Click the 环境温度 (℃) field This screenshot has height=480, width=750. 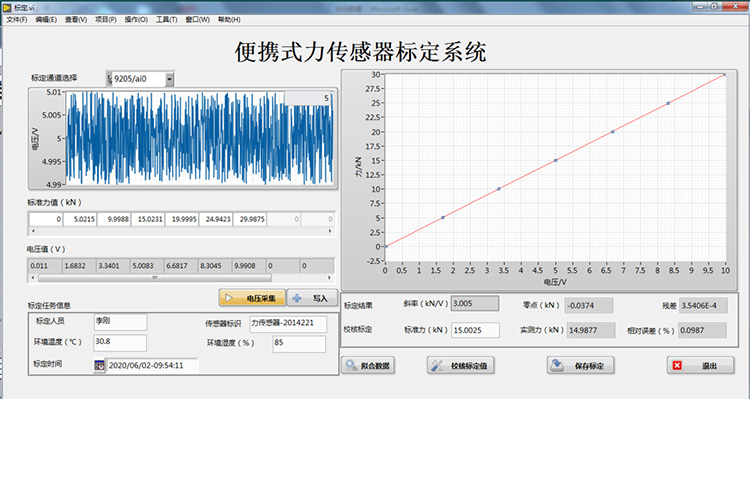[119, 342]
